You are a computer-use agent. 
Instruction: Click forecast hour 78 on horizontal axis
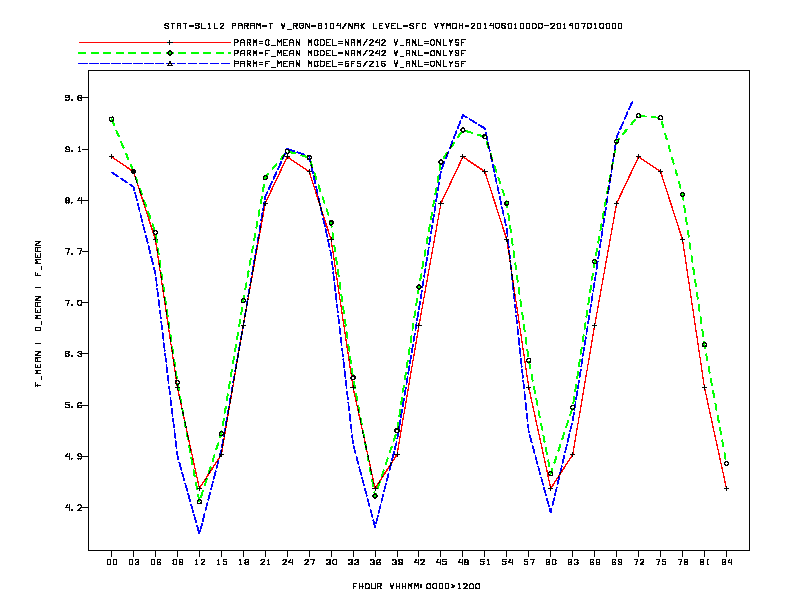[x=682, y=562]
